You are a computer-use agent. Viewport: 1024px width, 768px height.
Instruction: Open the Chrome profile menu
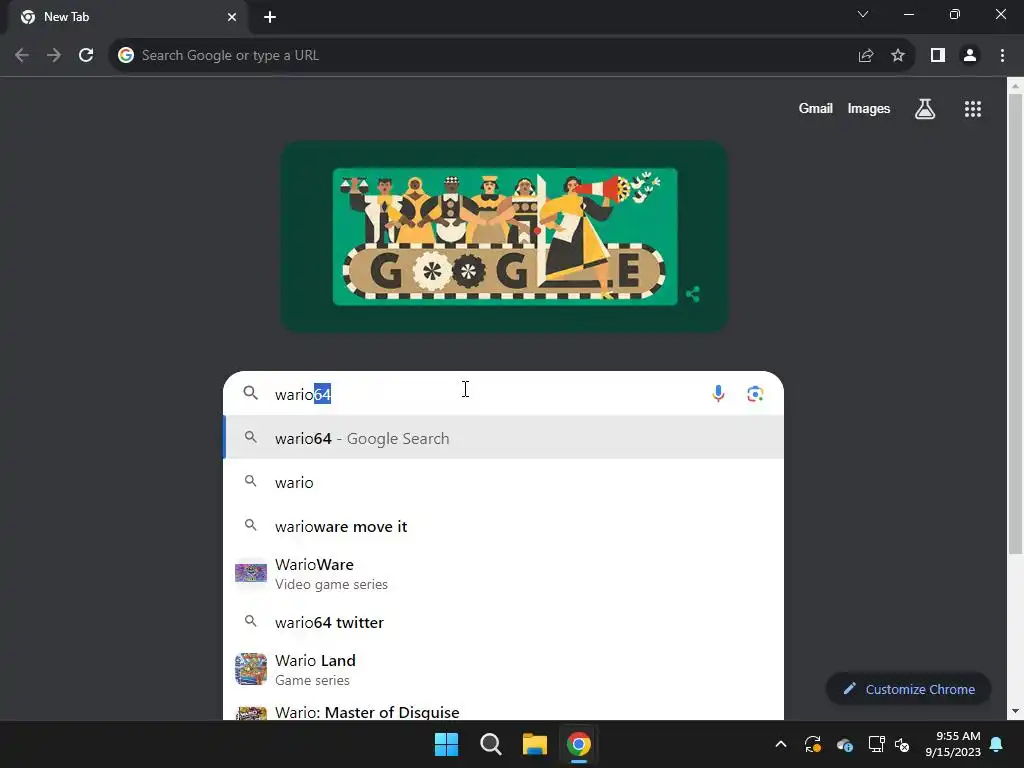point(970,56)
